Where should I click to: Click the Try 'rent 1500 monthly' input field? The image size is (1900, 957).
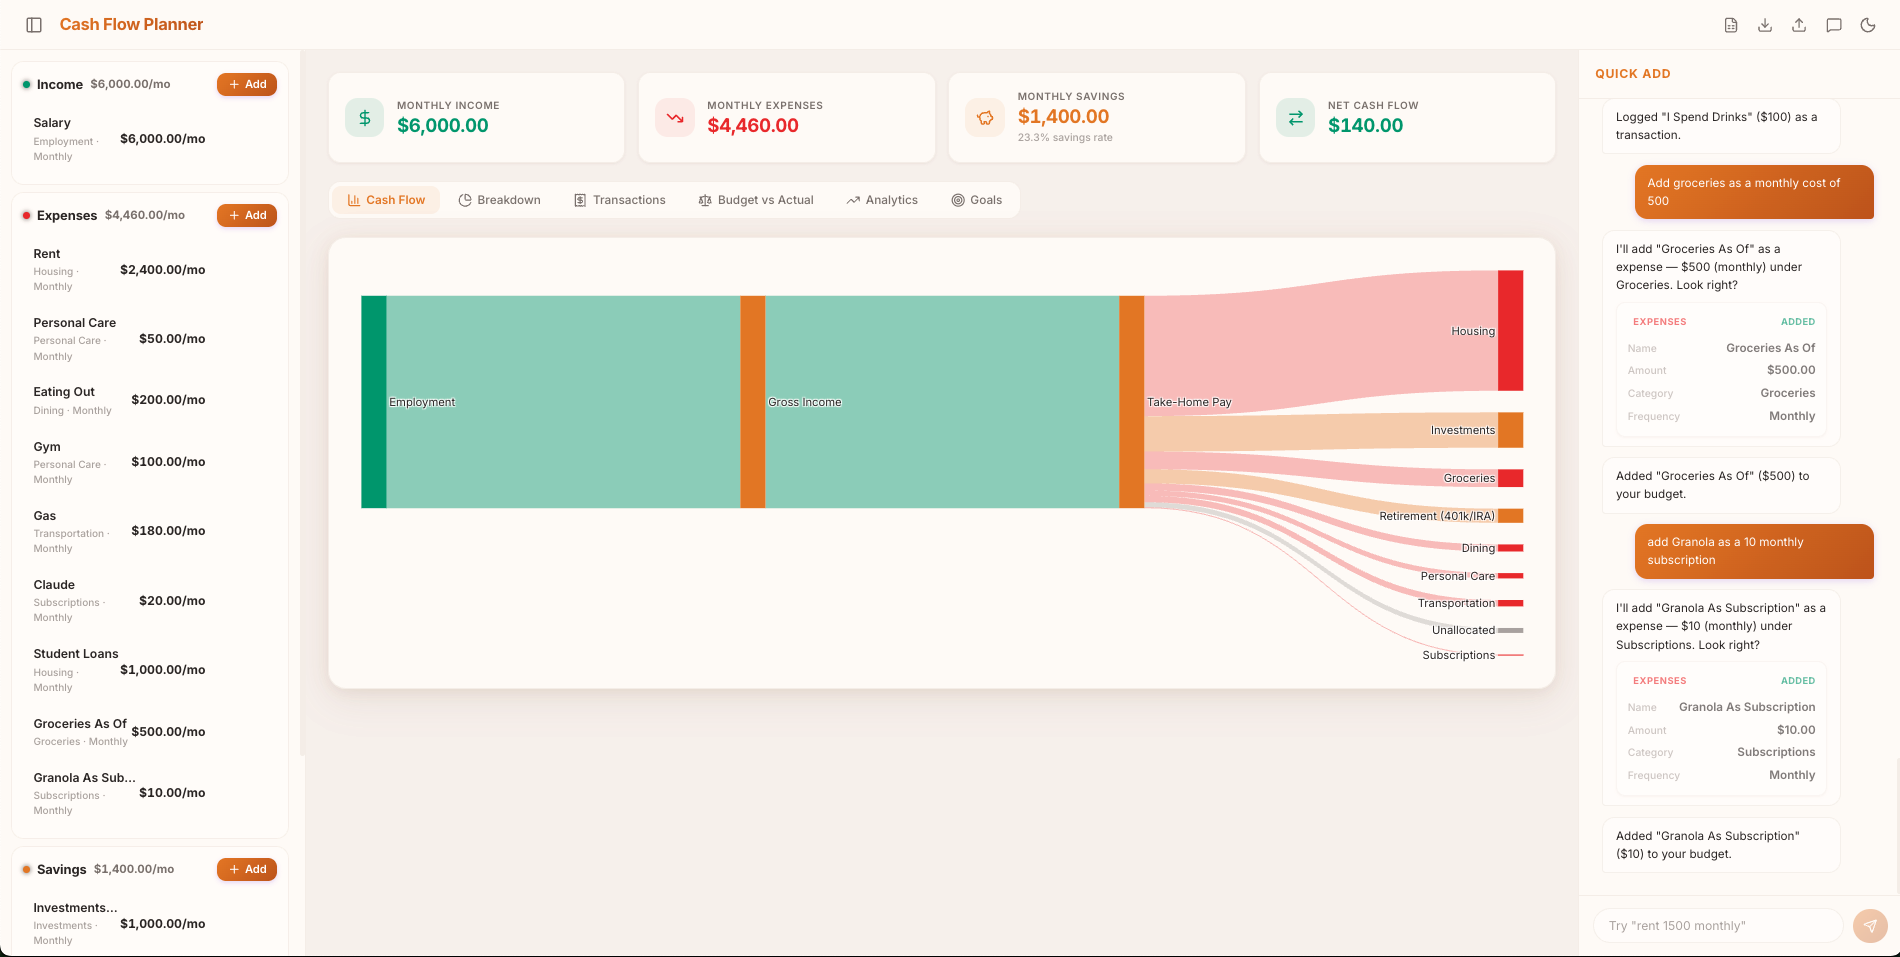(x=1717, y=925)
